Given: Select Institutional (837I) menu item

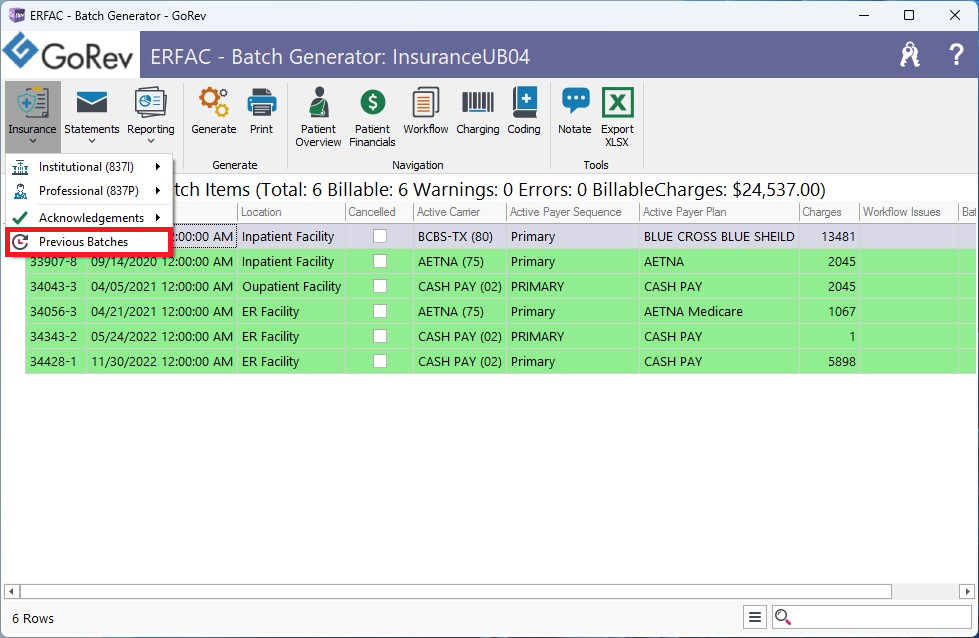Looking at the screenshot, I should click(89, 167).
